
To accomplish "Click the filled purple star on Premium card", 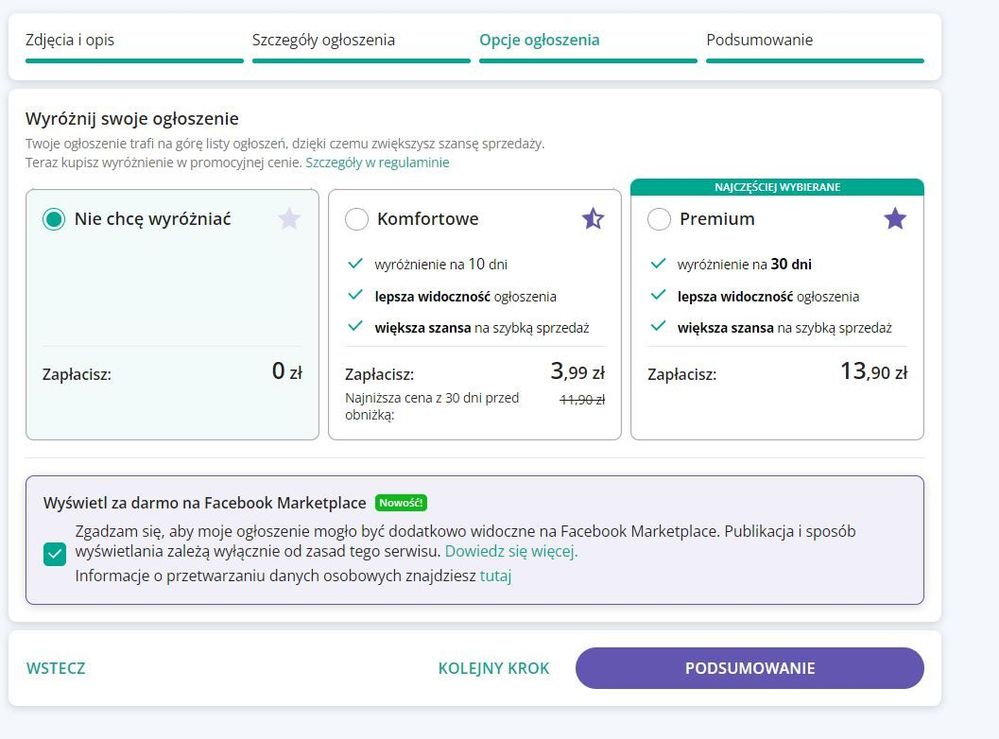I will (x=895, y=219).
